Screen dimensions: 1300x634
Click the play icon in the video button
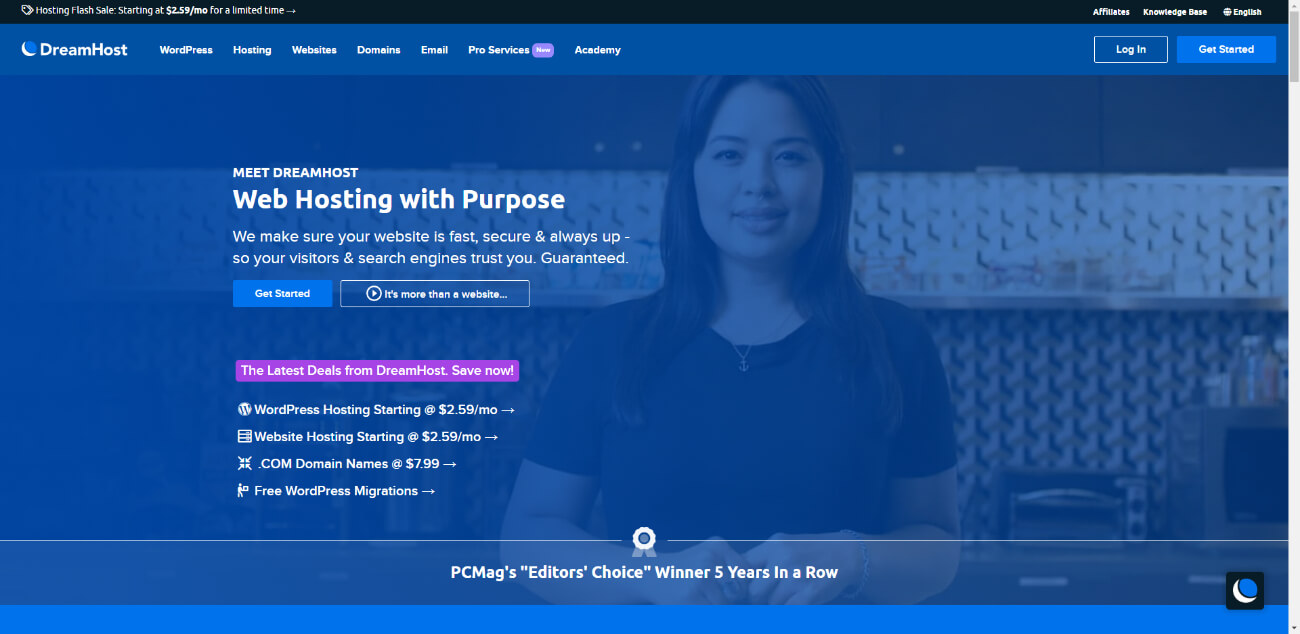(x=374, y=294)
